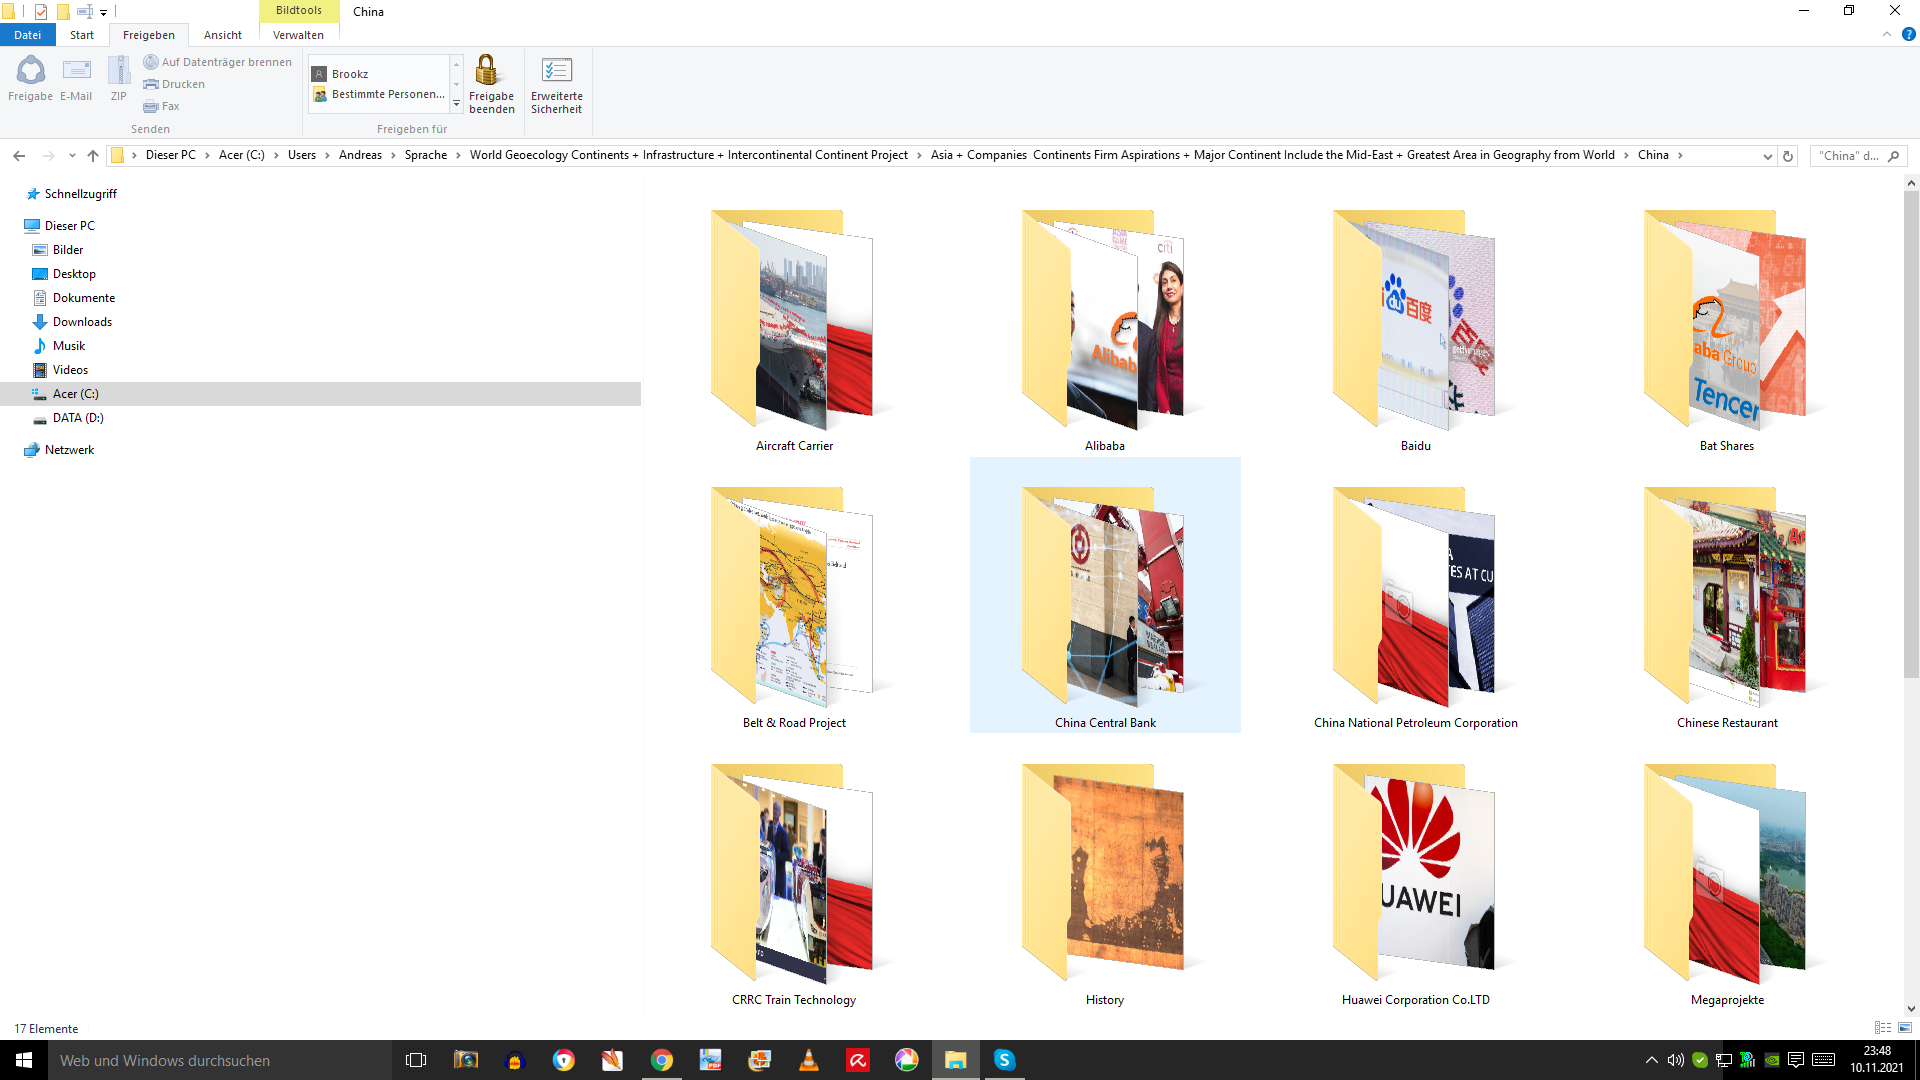Screen dimensions: 1920x1080
Task: Switch to the Freigeben tab
Action: [x=149, y=35]
